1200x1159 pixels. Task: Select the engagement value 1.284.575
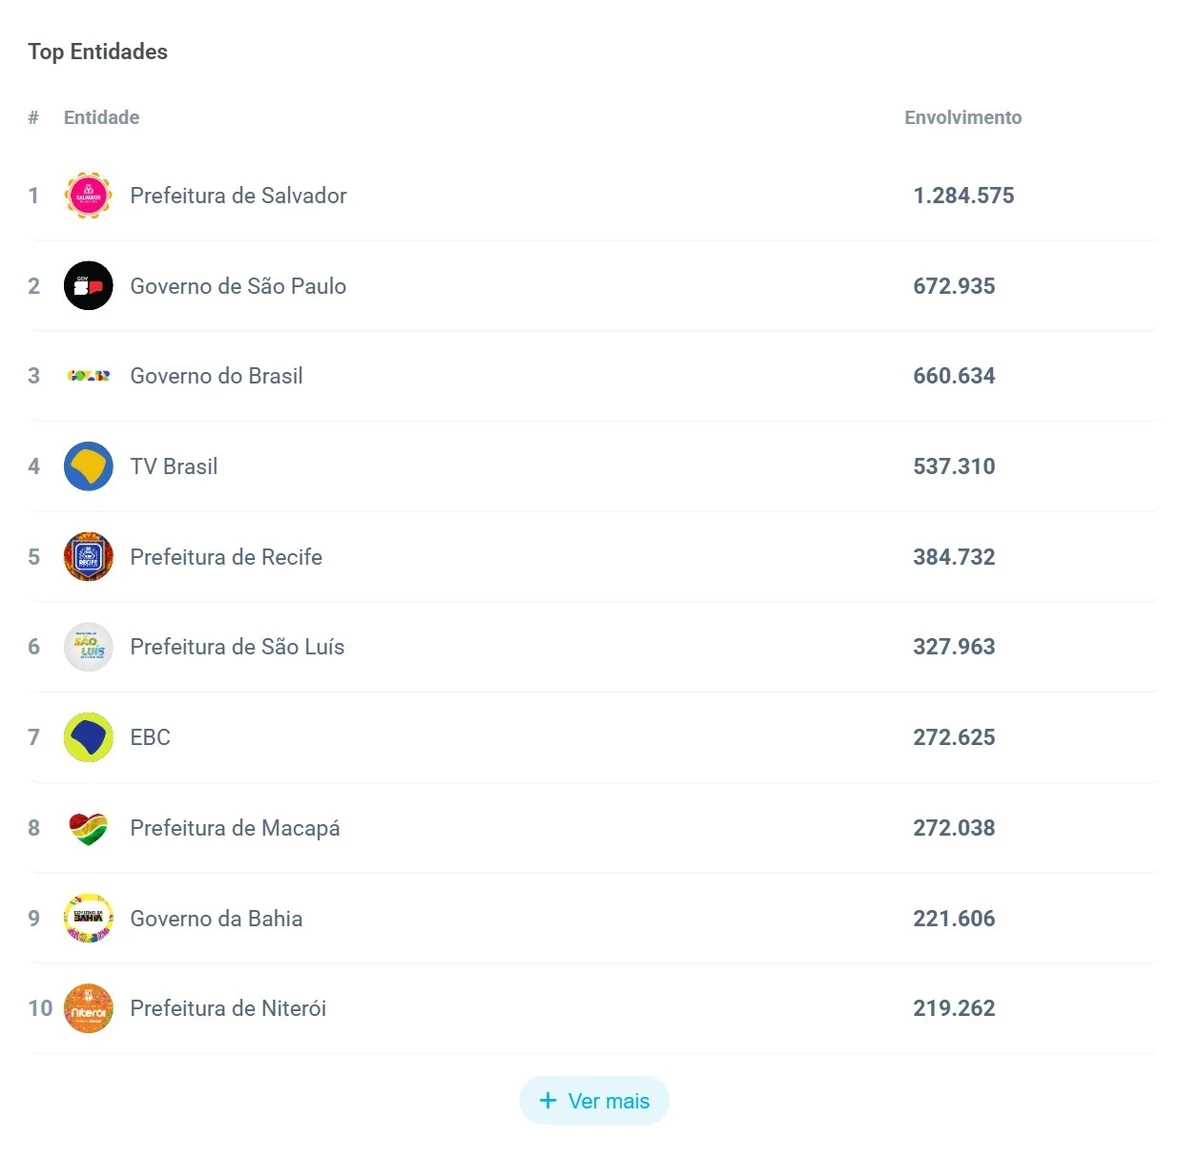[x=964, y=195]
